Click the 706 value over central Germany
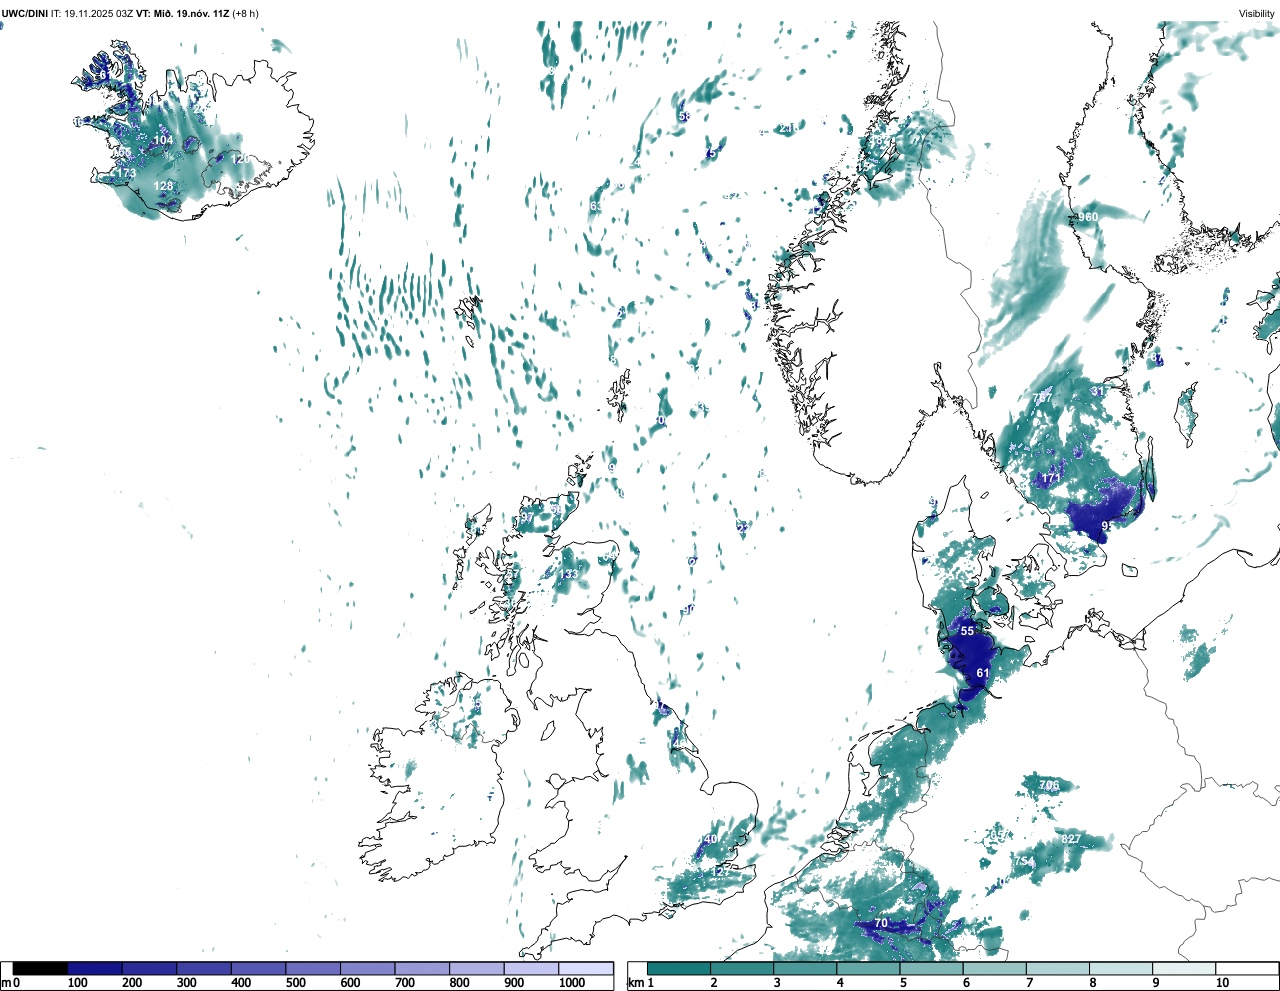1280x991 pixels. (1049, 785)
